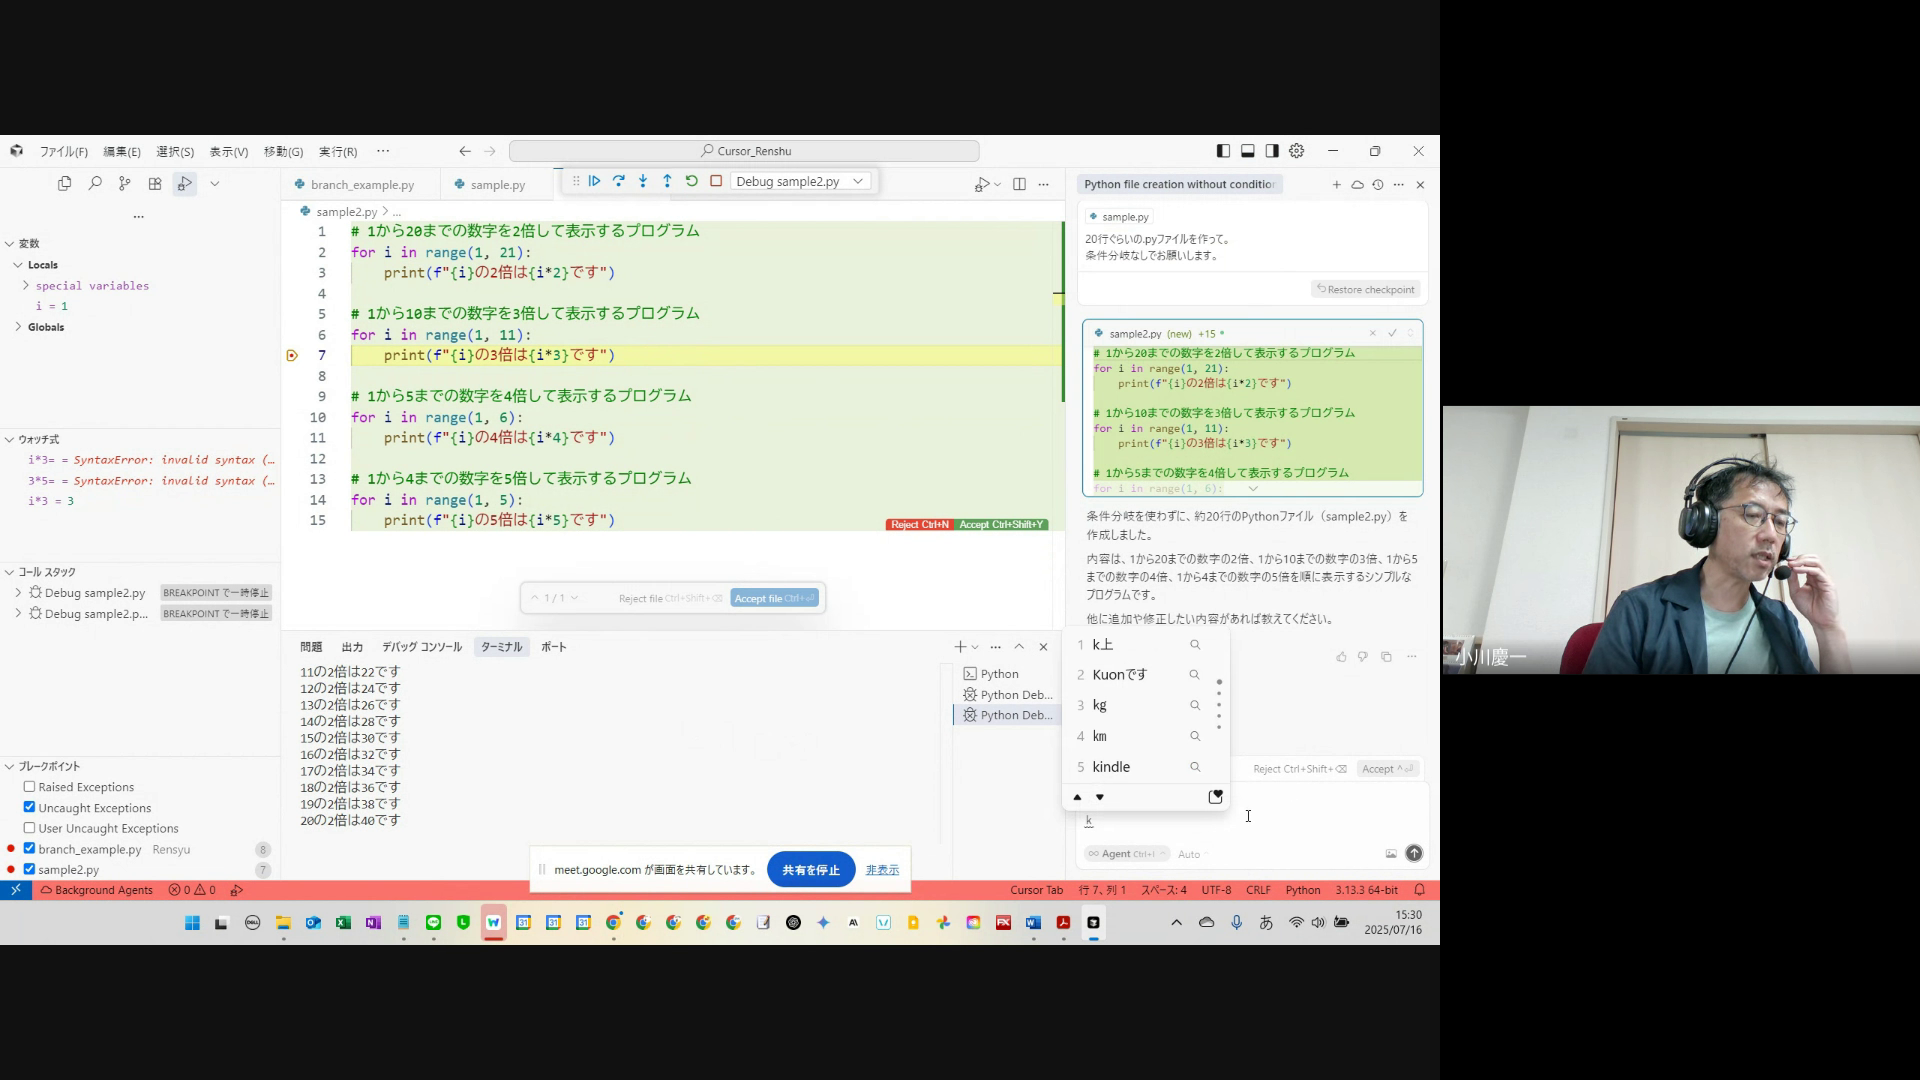Click the 共有を停止 button

810,870
